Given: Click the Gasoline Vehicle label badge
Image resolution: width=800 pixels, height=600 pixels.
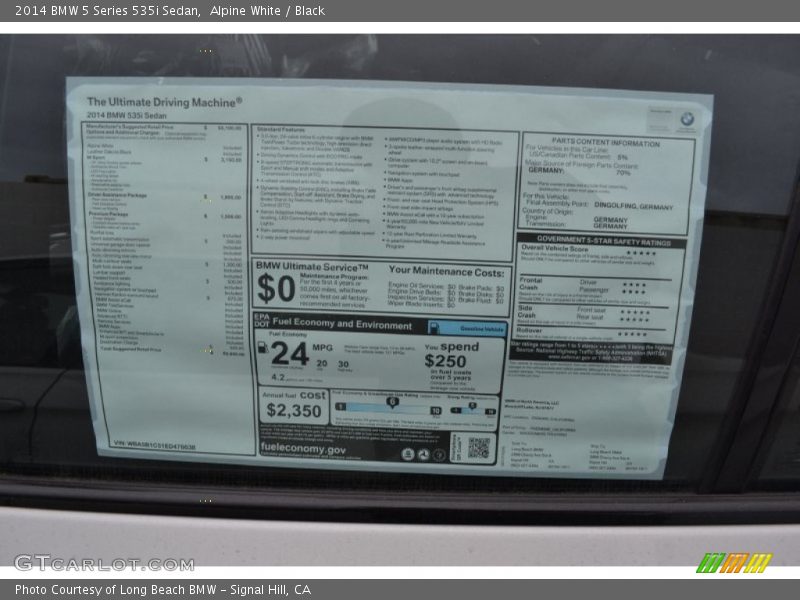Looking at the screenshot, I should tap(467, 328).
